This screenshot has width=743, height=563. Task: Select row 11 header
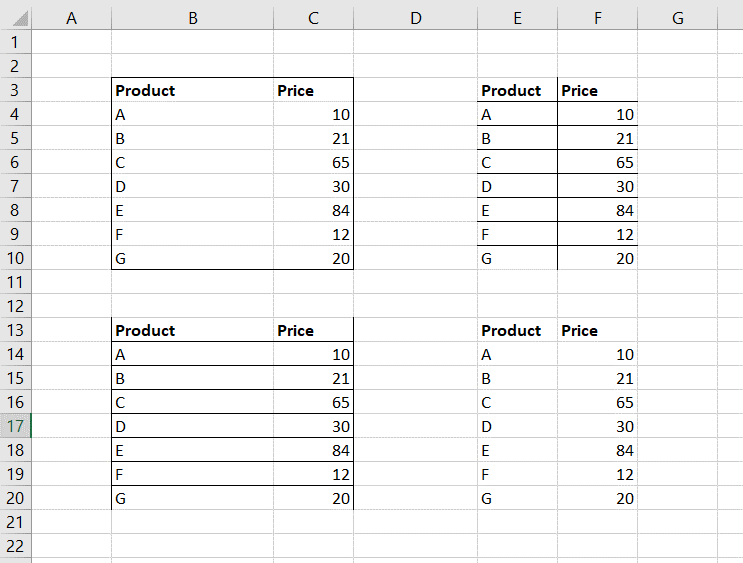[16, 282]
